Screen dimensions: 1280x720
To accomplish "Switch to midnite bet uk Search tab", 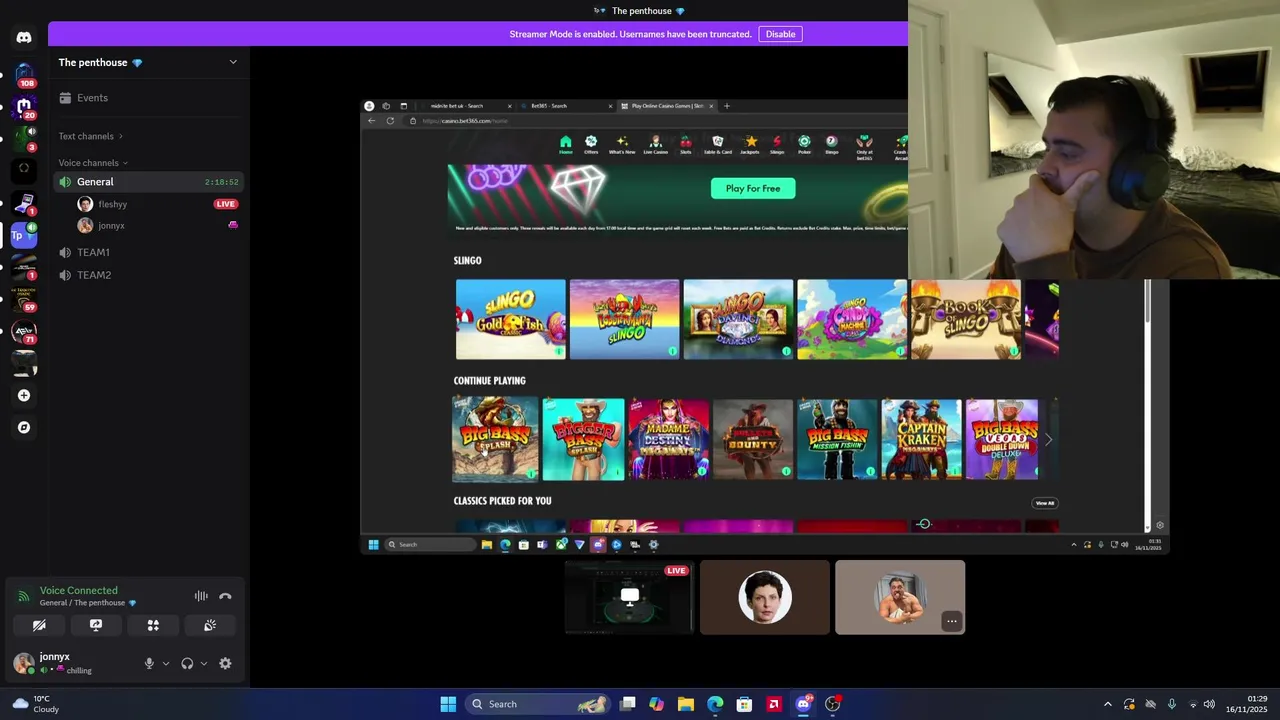I will [x=465, y=106].
